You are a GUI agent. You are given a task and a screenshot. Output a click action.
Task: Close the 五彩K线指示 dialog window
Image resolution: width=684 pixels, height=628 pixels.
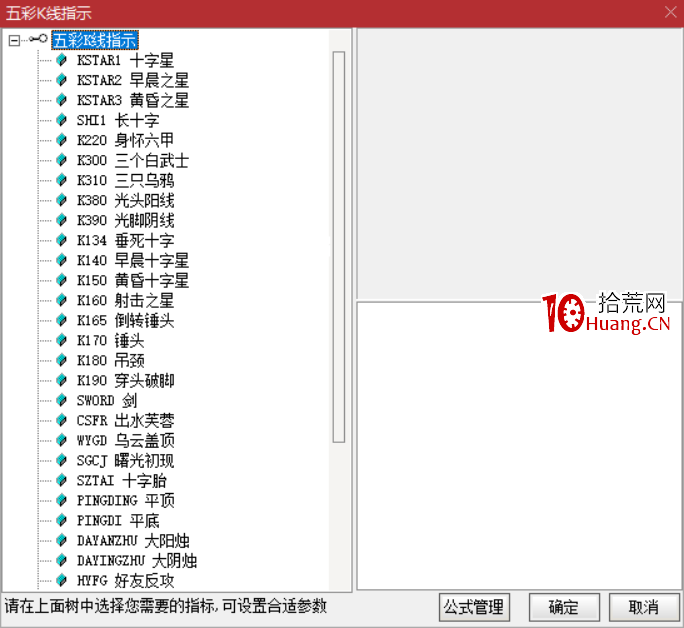pos(671,12)
